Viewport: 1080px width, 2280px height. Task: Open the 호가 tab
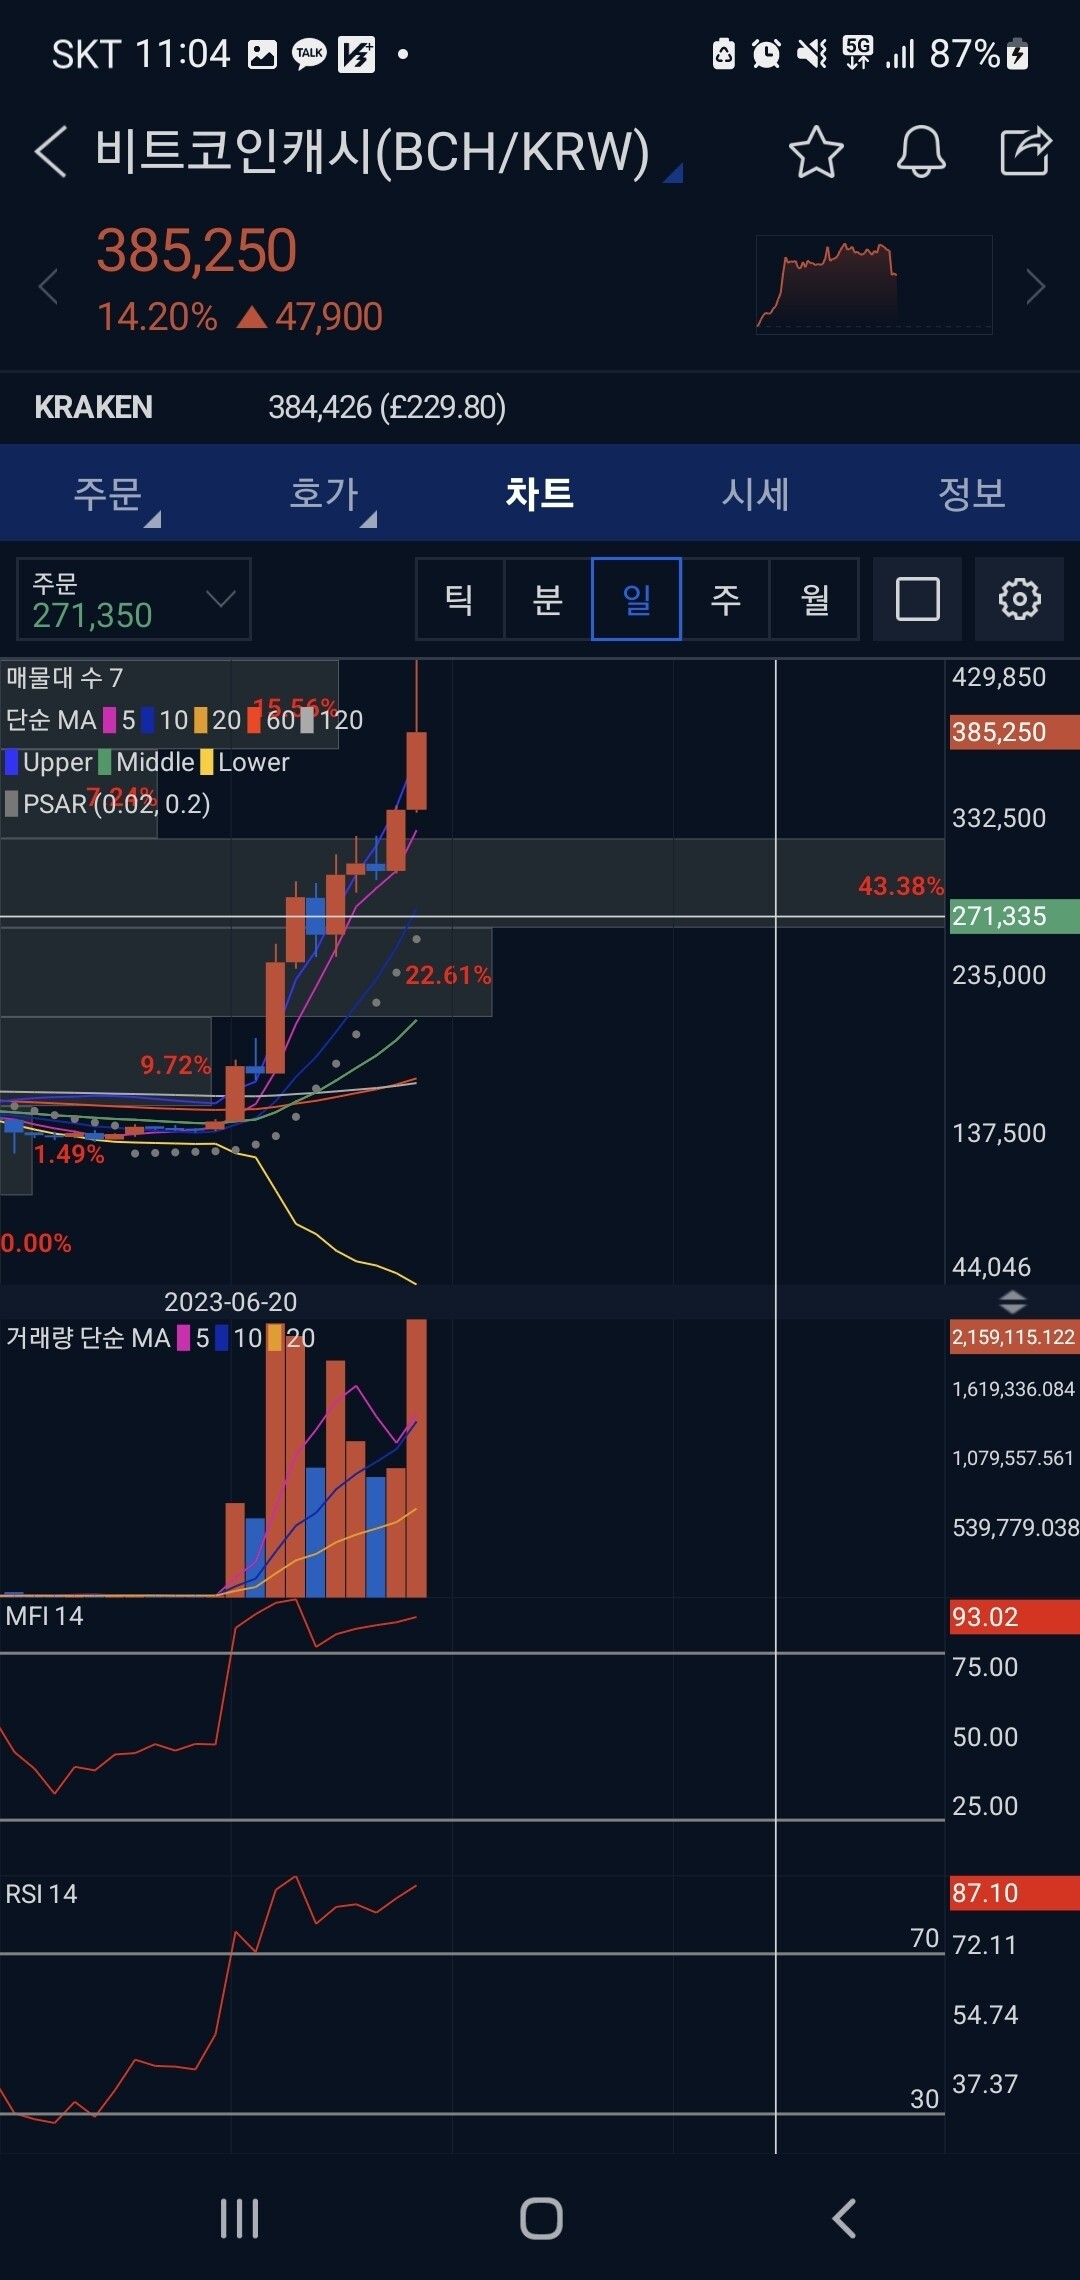[x=324, y=494]
